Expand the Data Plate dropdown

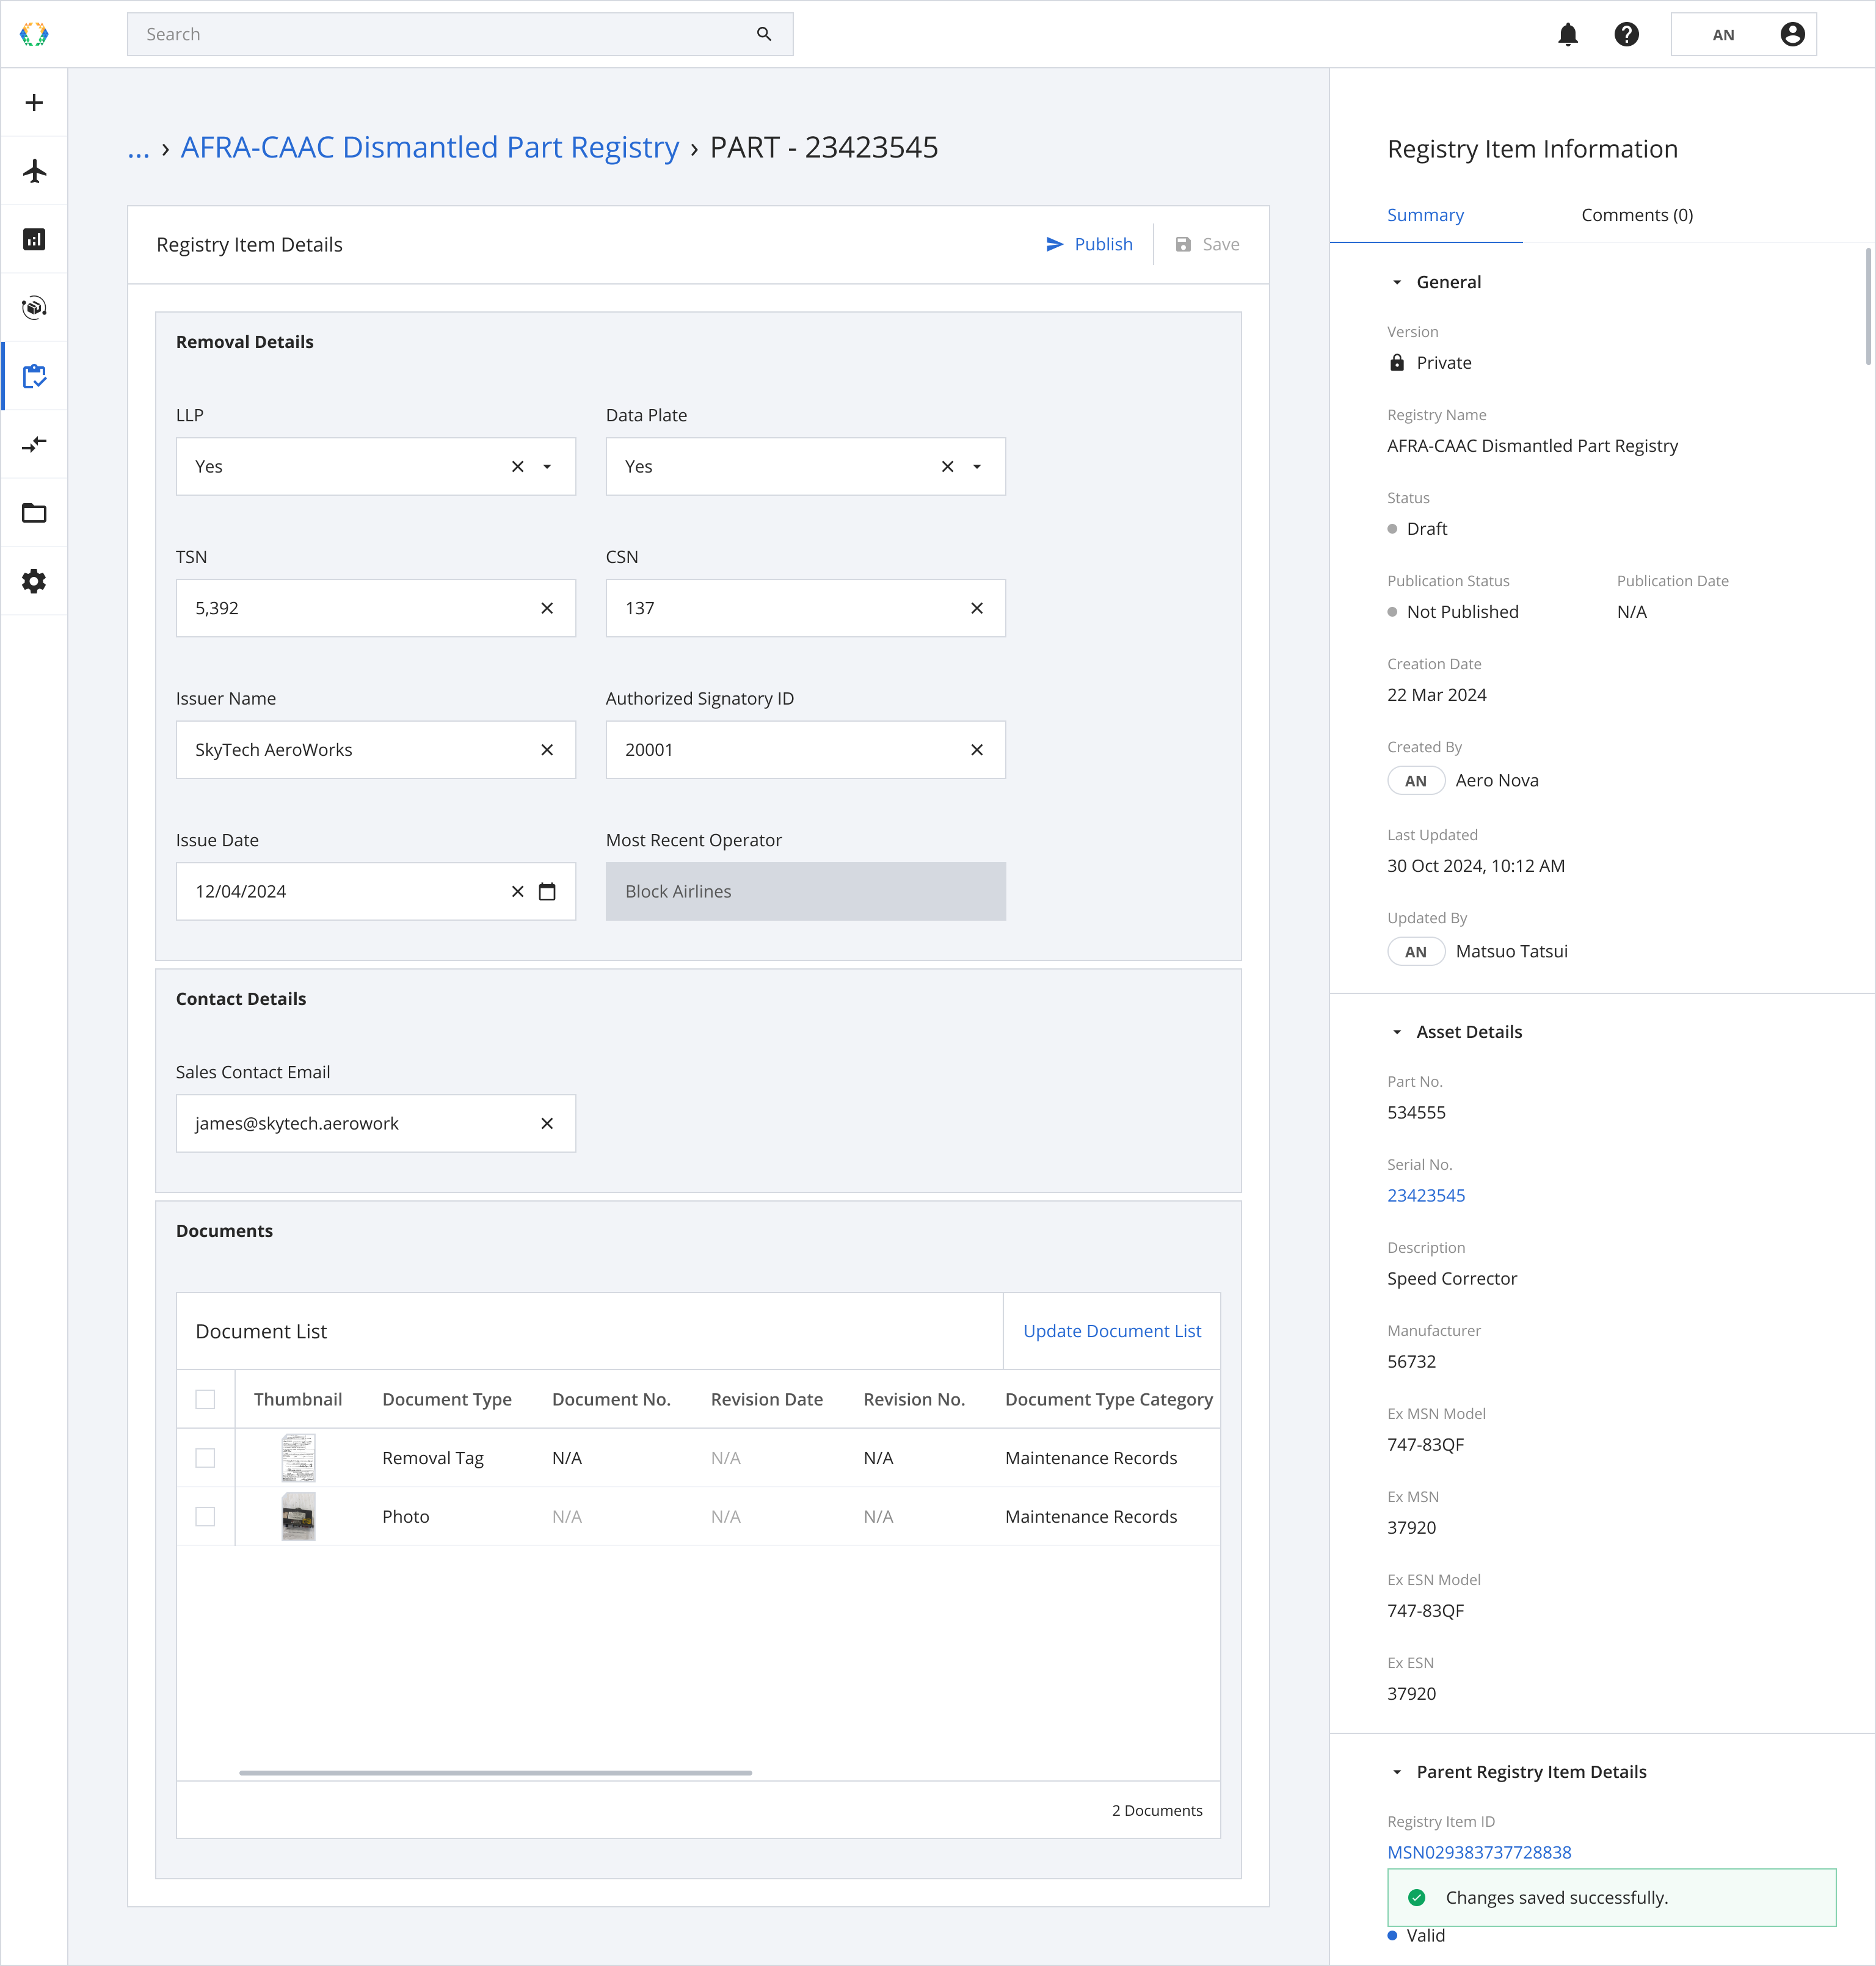point(977,467)
